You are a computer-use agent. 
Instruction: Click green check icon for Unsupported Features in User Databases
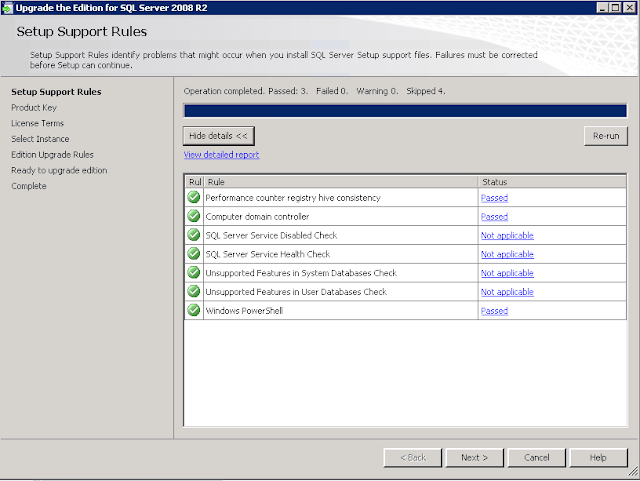coord(193,291)
